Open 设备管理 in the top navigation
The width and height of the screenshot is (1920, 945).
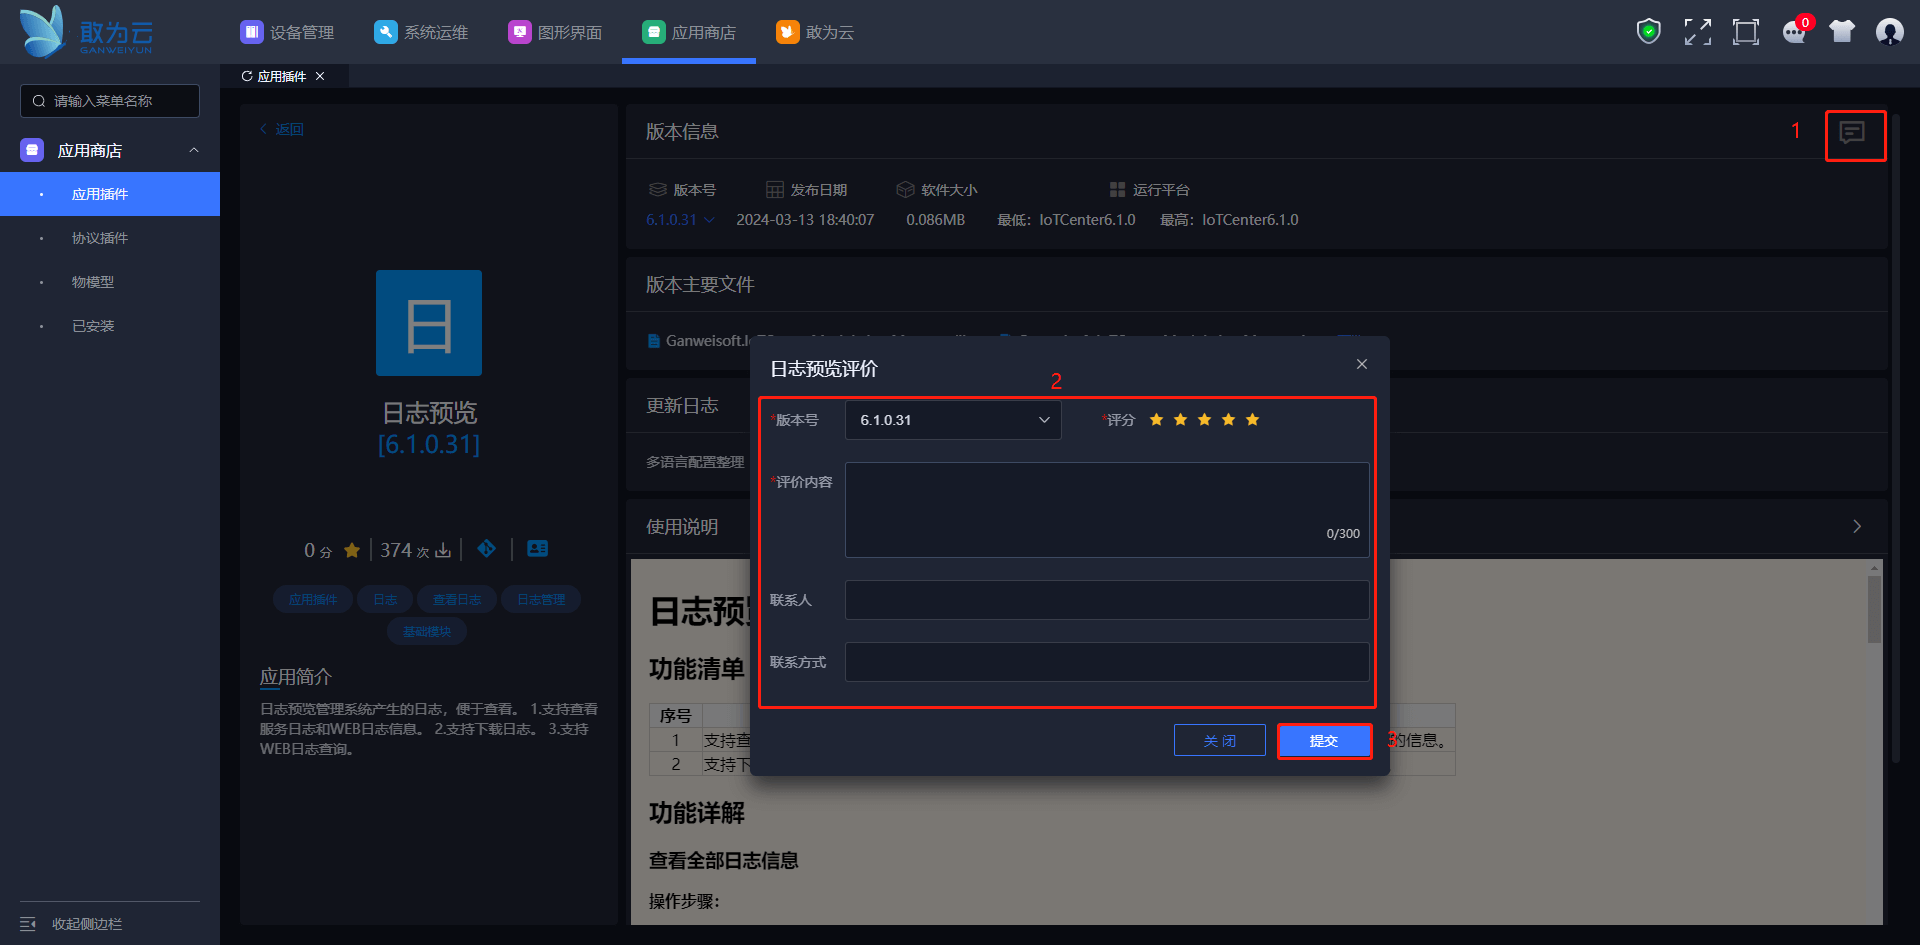287,32
